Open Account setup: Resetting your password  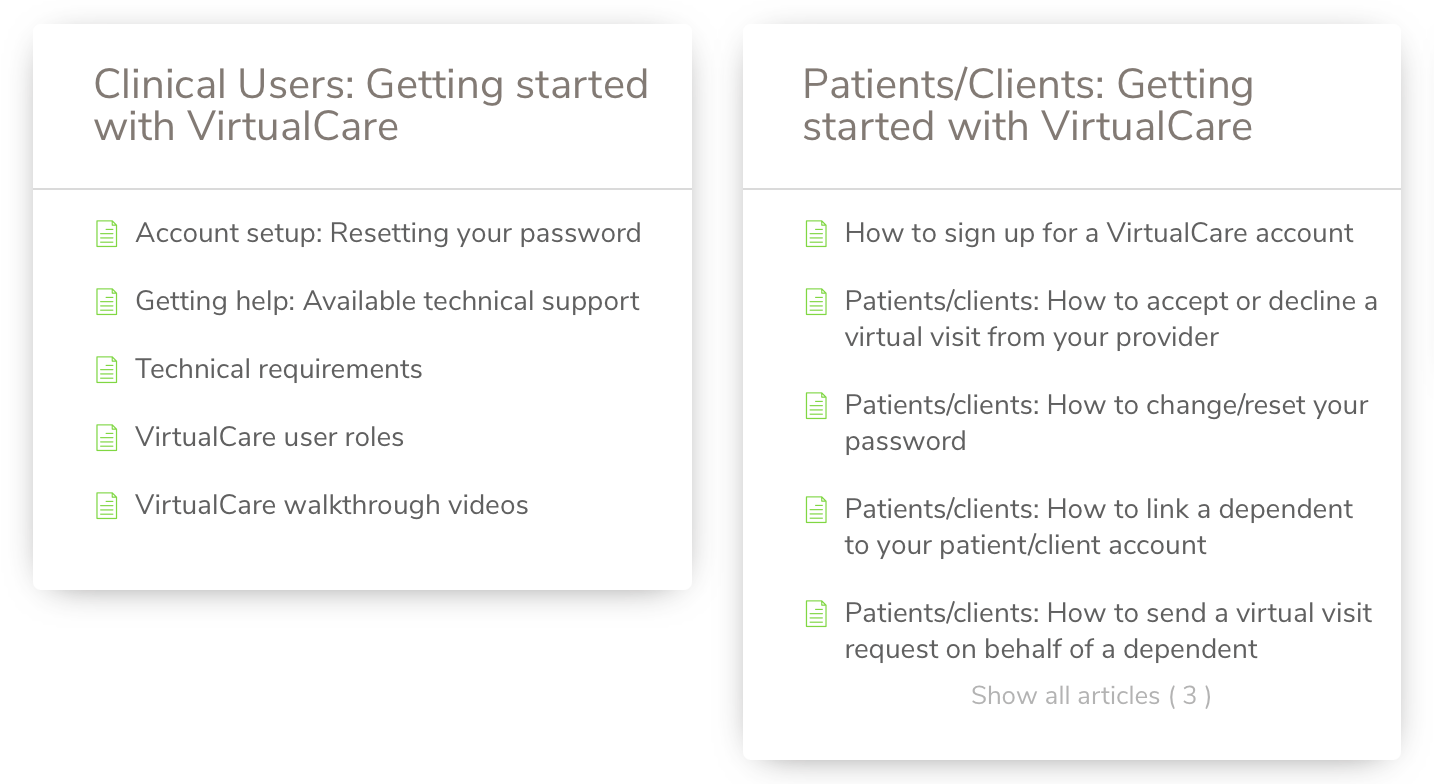point(388,234)
